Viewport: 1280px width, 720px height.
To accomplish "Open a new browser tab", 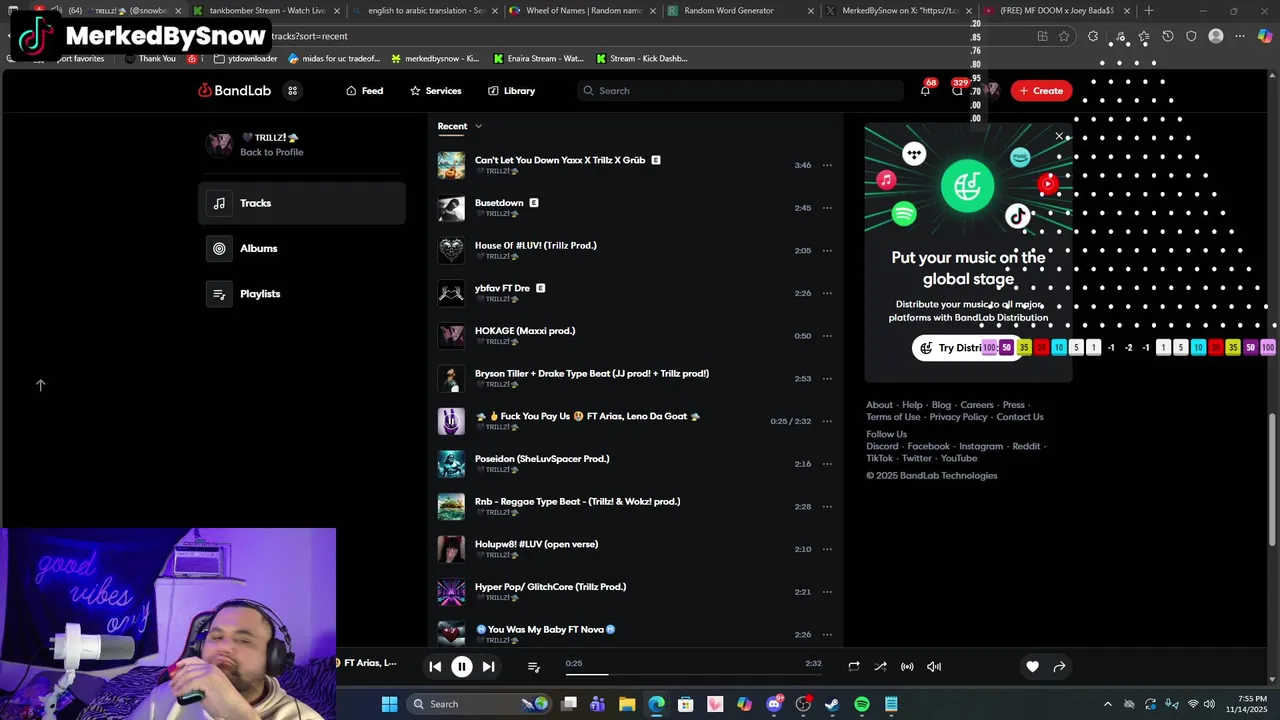I will click(1149, 11).
